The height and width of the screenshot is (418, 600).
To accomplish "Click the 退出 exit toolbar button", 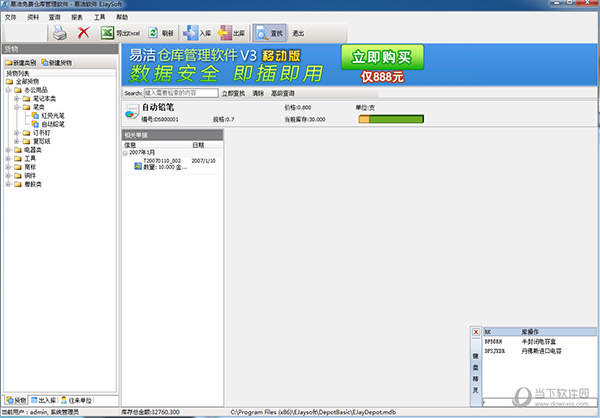I will (x=298, y=33).
